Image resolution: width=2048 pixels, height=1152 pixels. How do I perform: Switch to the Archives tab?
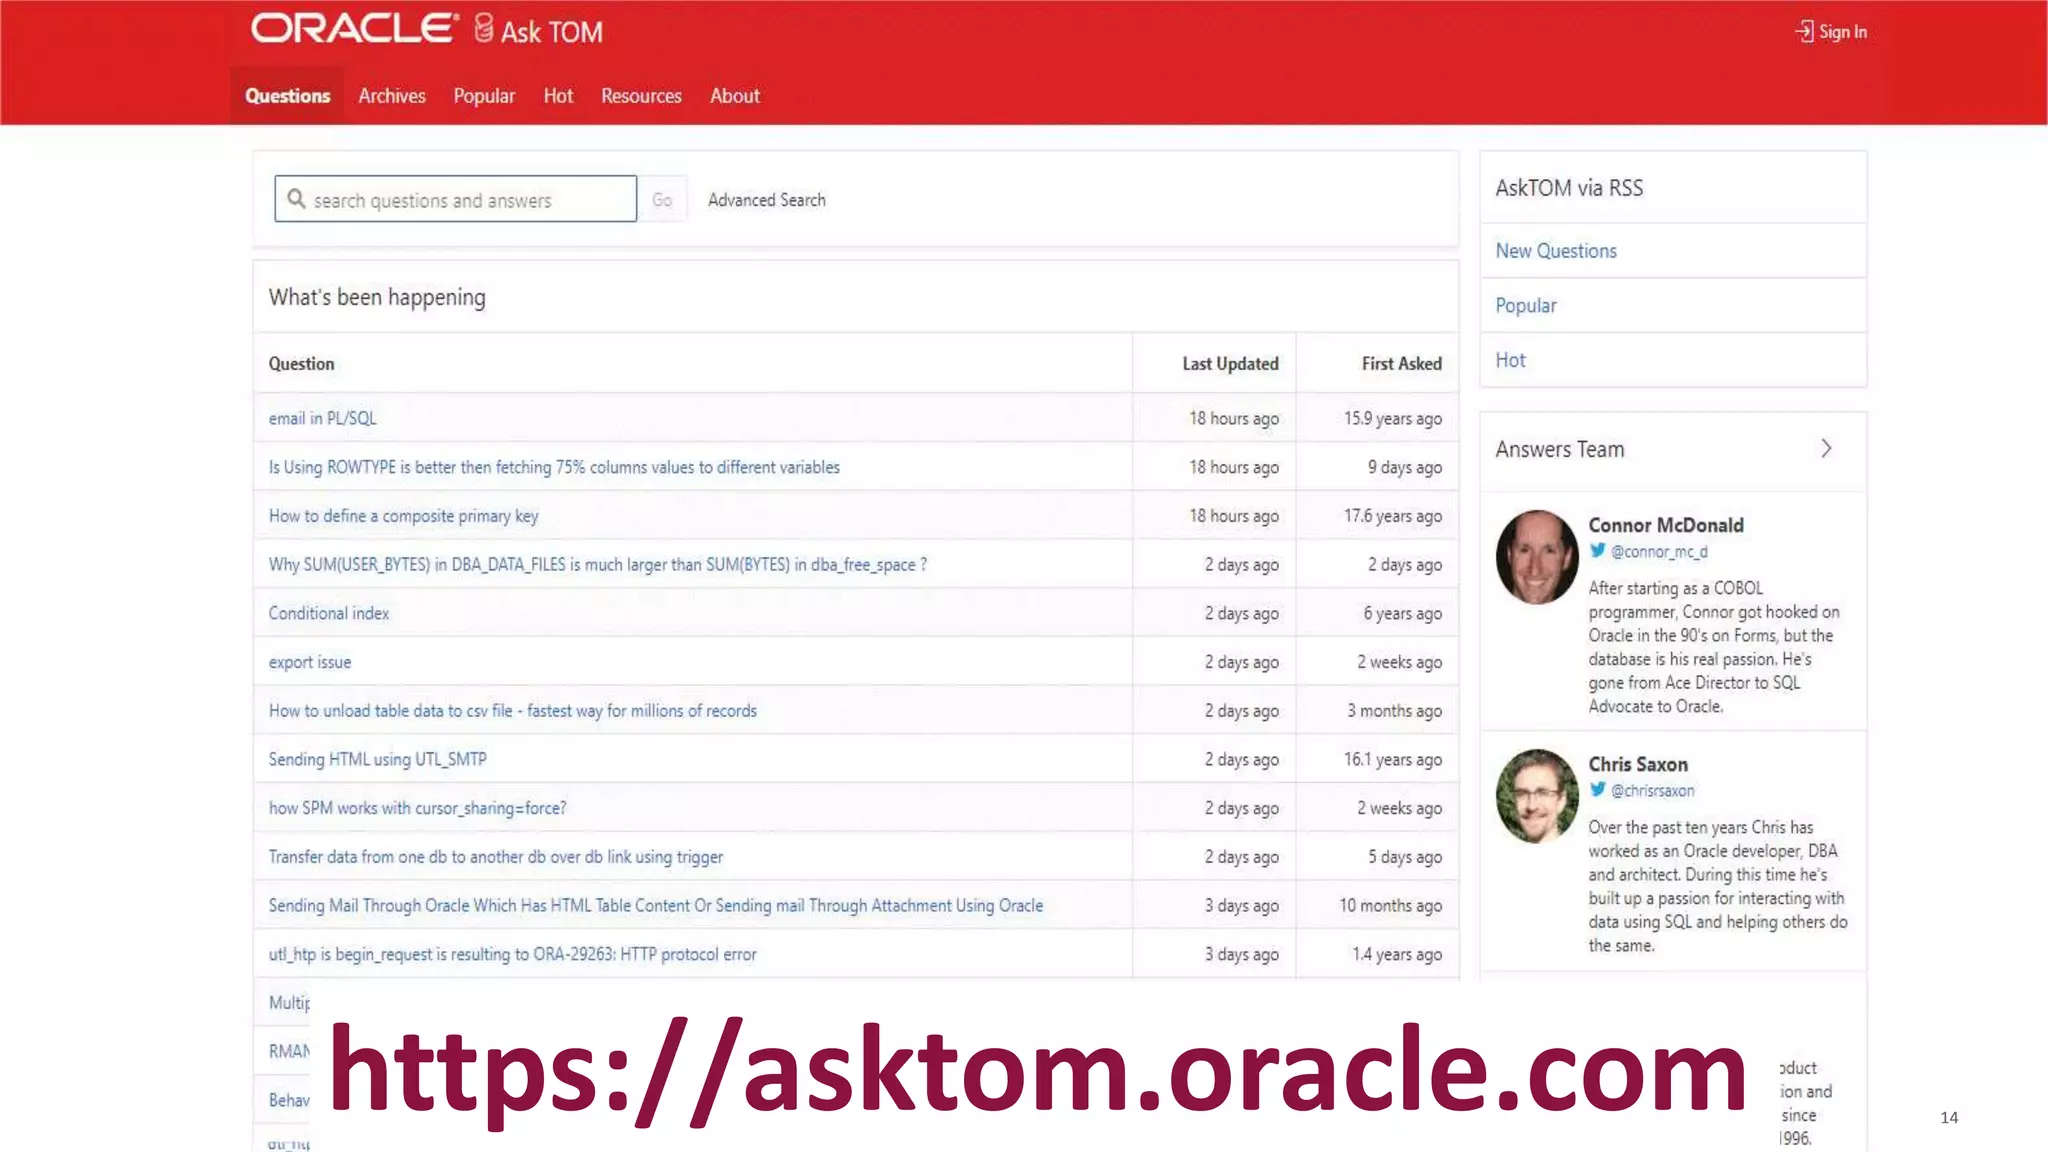(x=392, y=96)
